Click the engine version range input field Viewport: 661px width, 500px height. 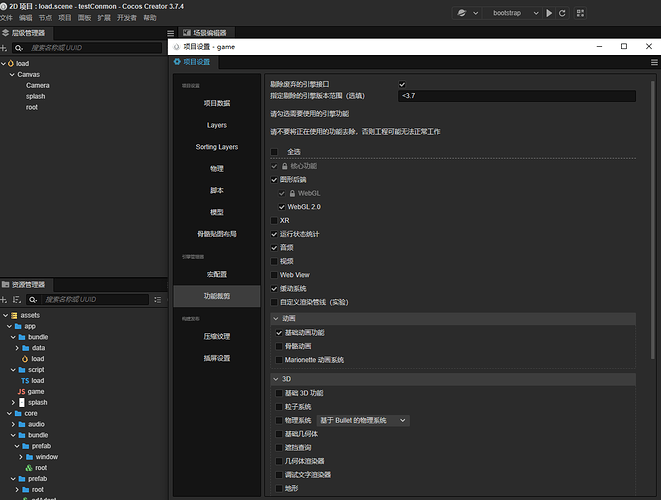(x=517, y=96)
